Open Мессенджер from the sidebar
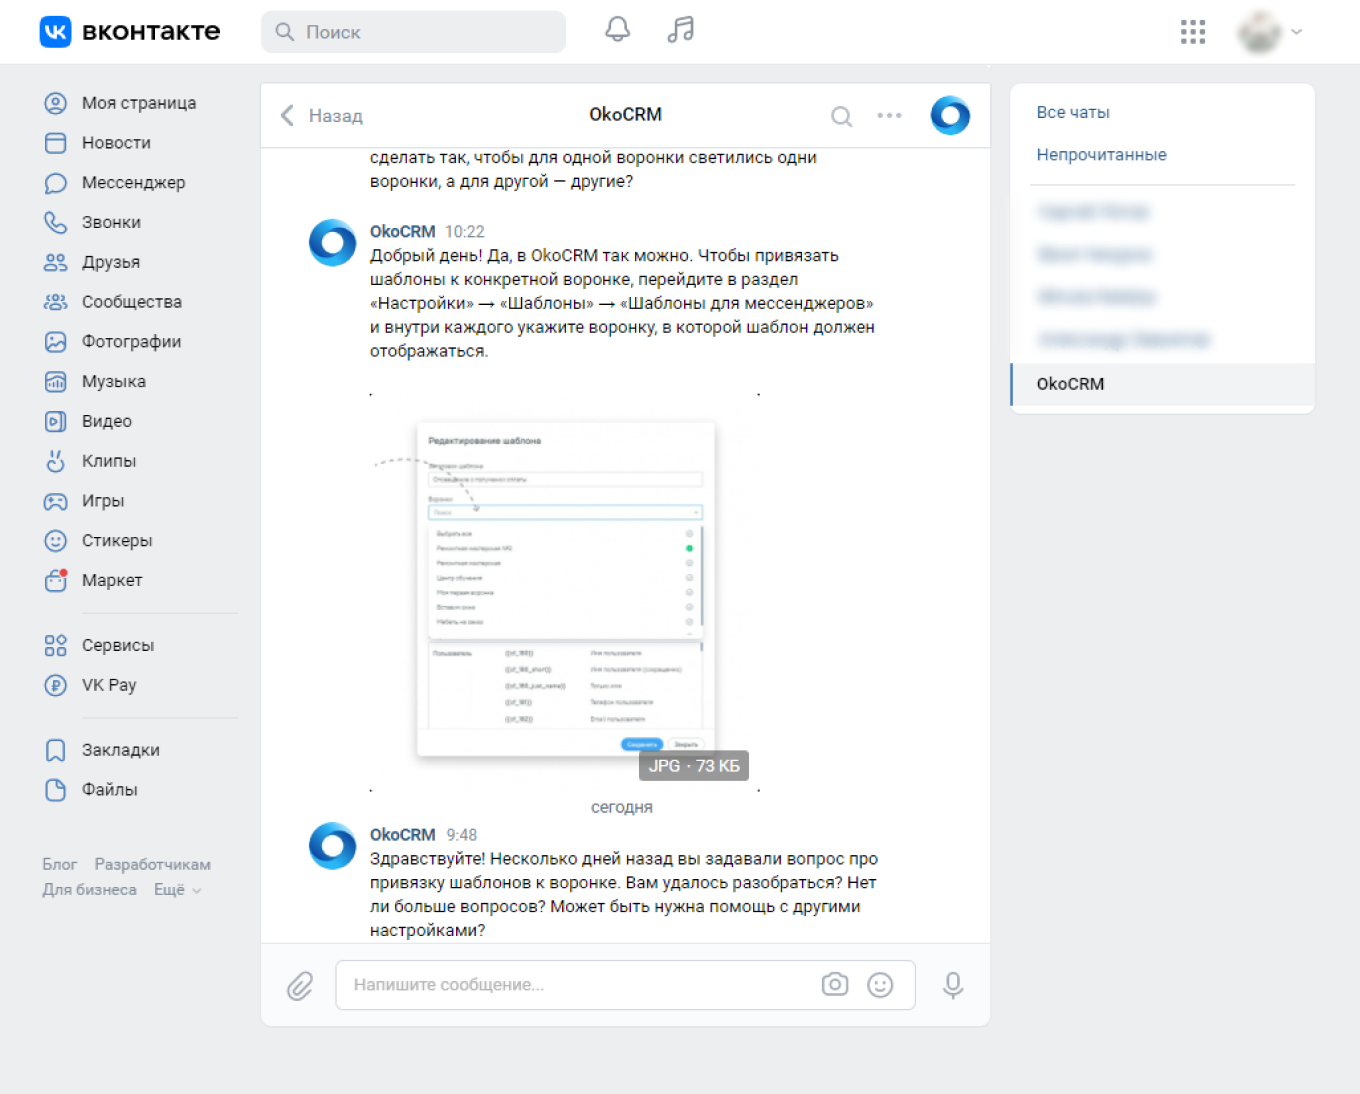The image size is (1360, 1094). pos(133,183)
